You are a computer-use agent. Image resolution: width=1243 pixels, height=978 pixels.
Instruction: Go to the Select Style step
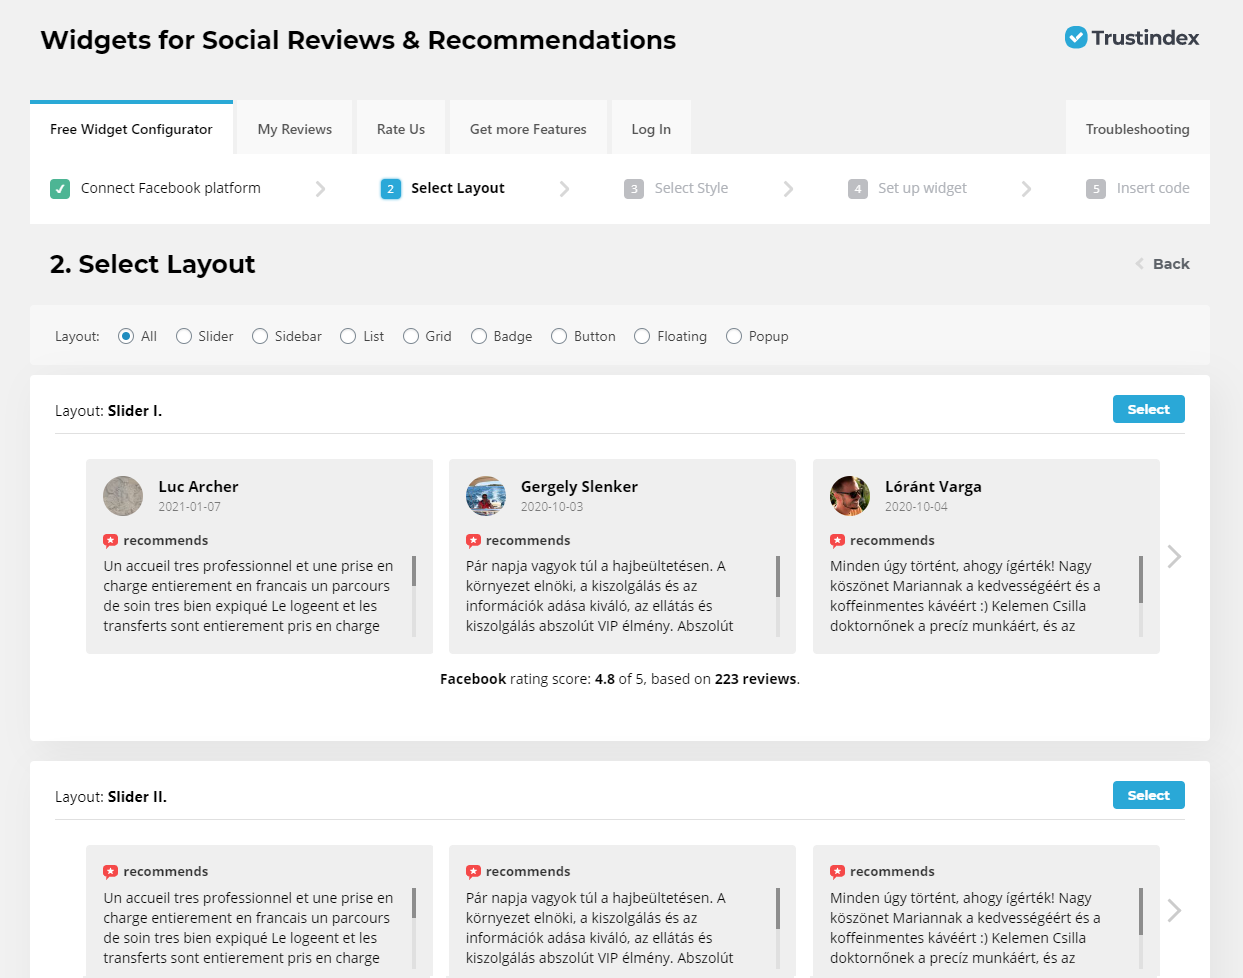tap(691, 188)
